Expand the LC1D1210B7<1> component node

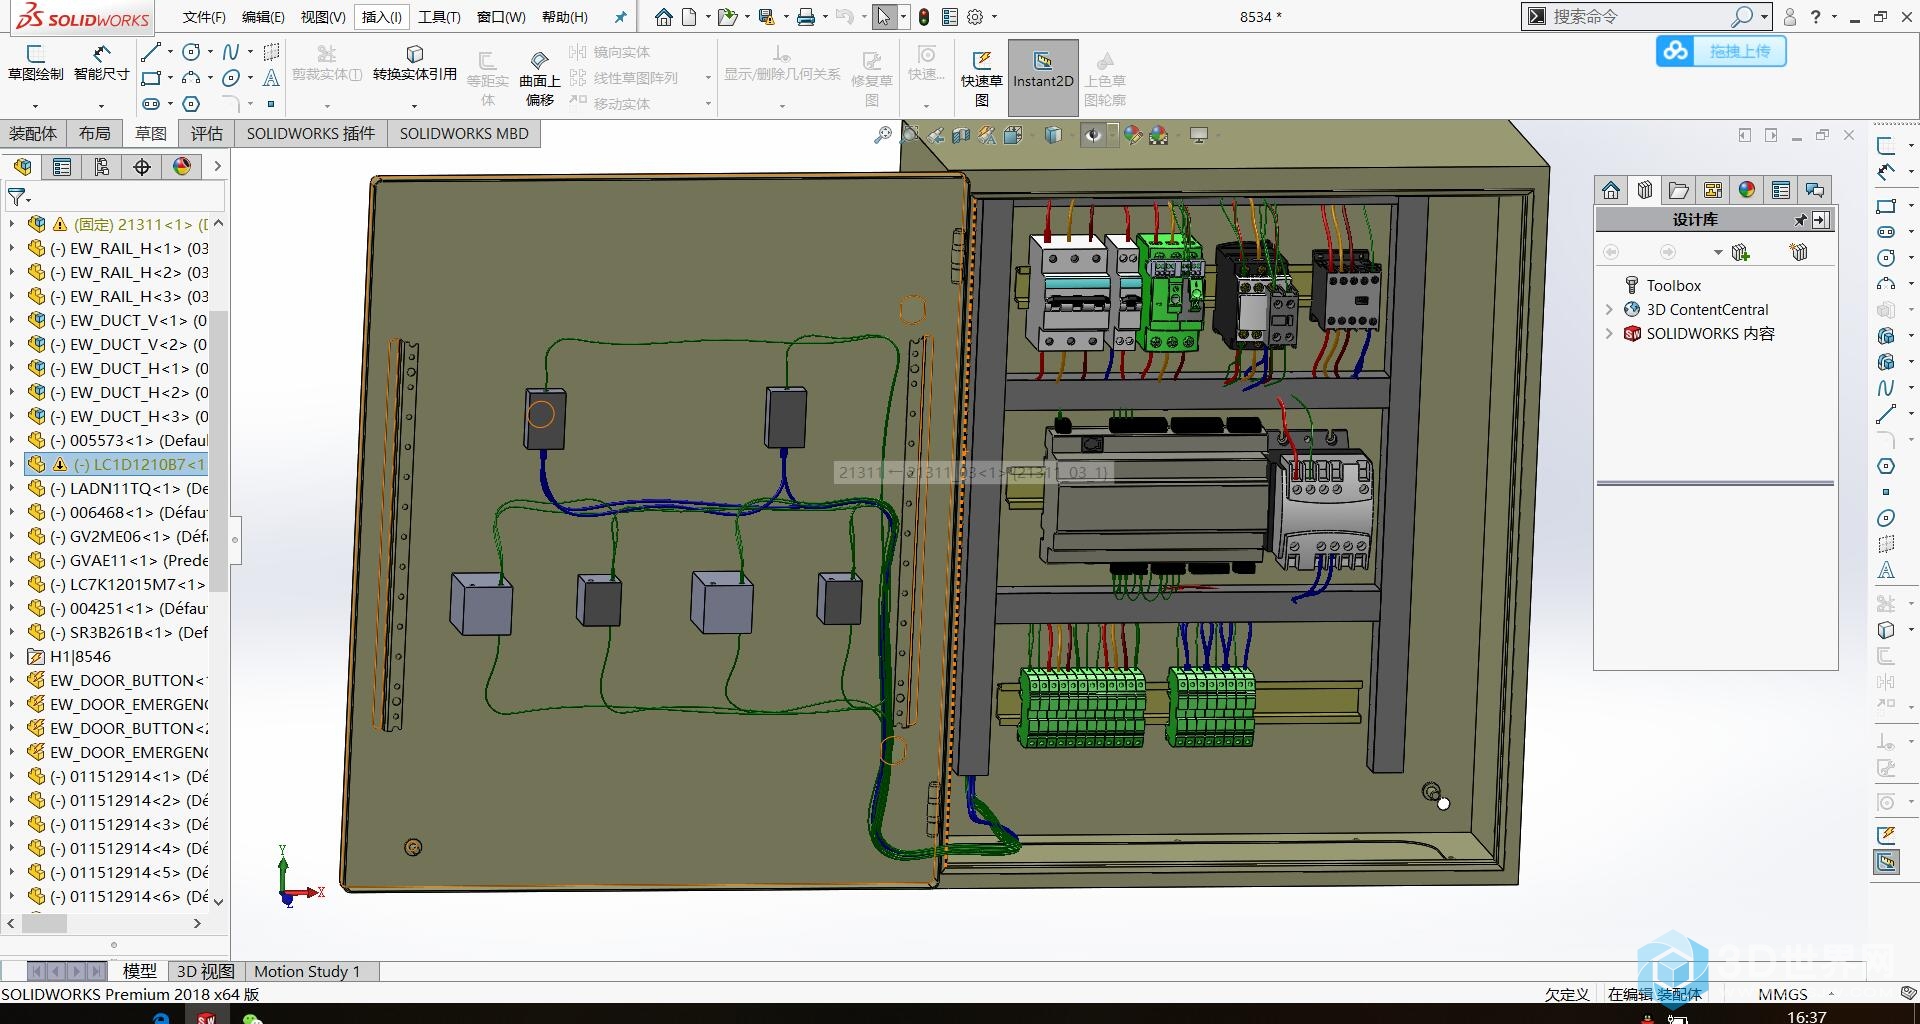[12, 464]
